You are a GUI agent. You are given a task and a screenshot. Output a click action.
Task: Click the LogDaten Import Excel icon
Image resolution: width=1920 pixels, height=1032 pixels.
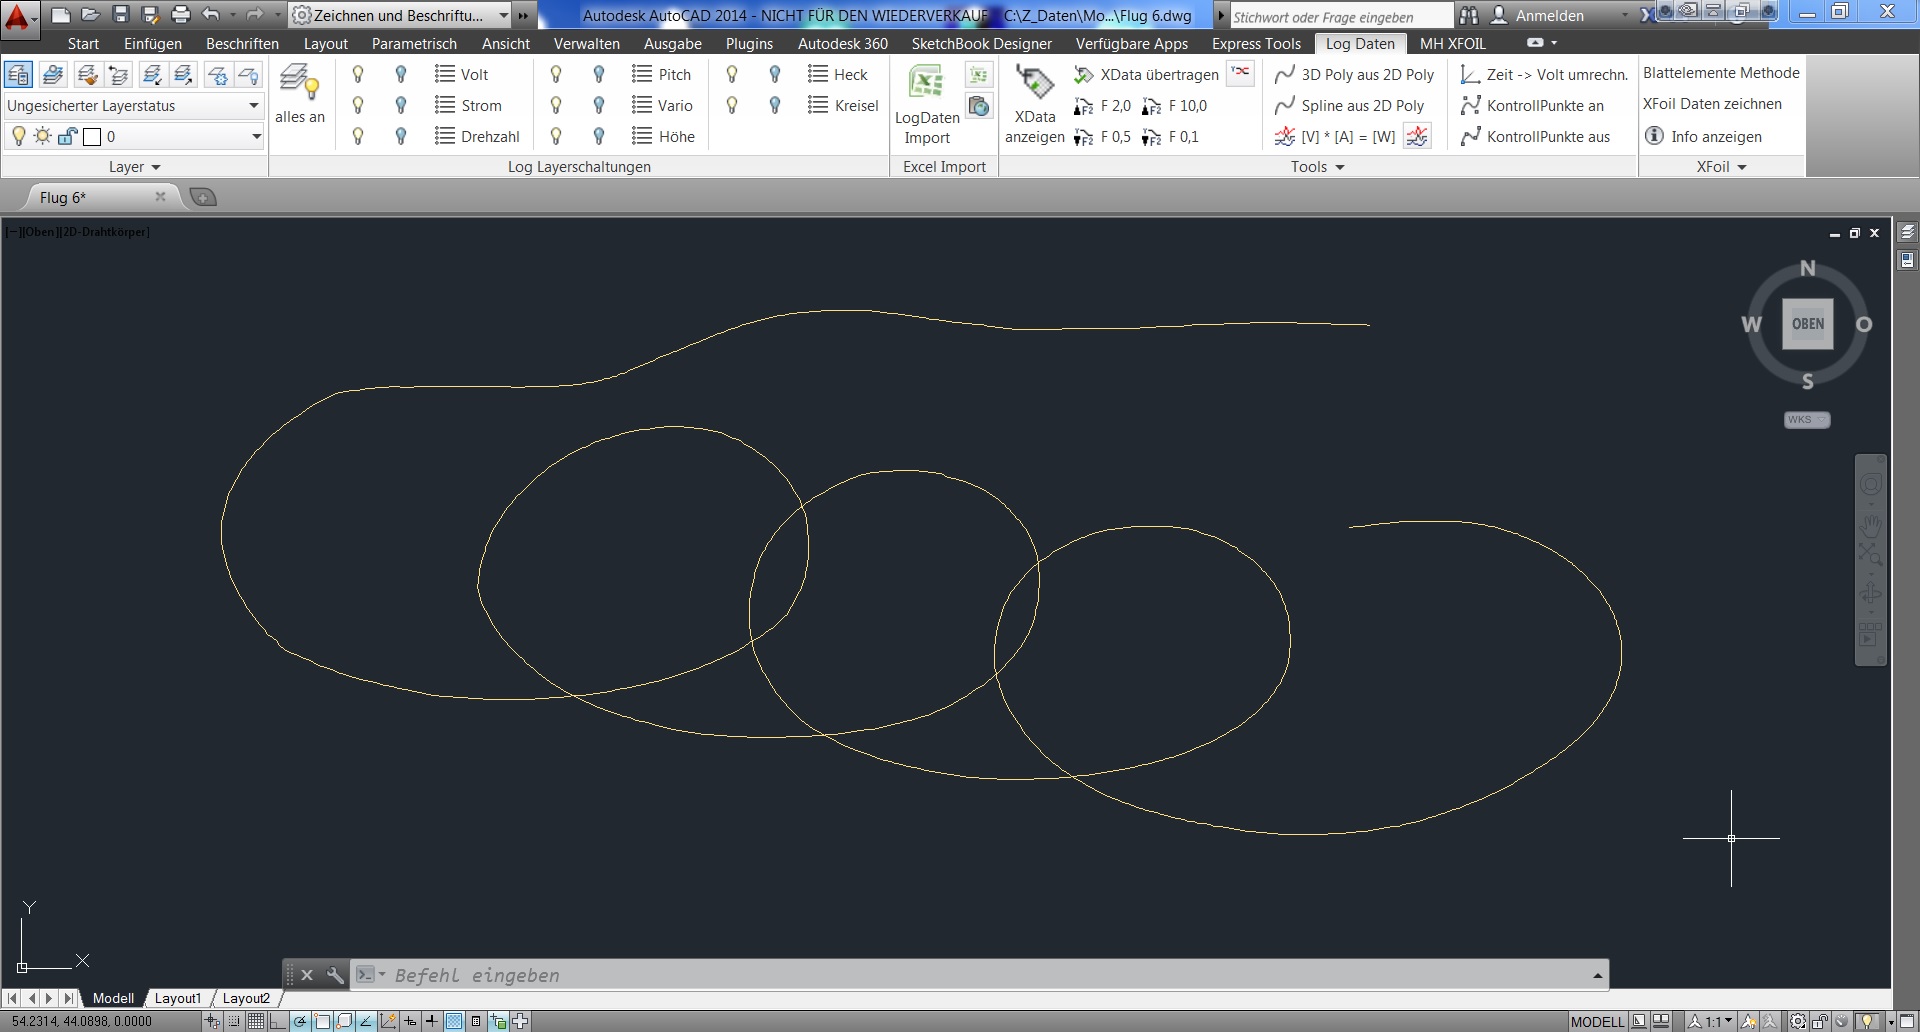point(926,82)
